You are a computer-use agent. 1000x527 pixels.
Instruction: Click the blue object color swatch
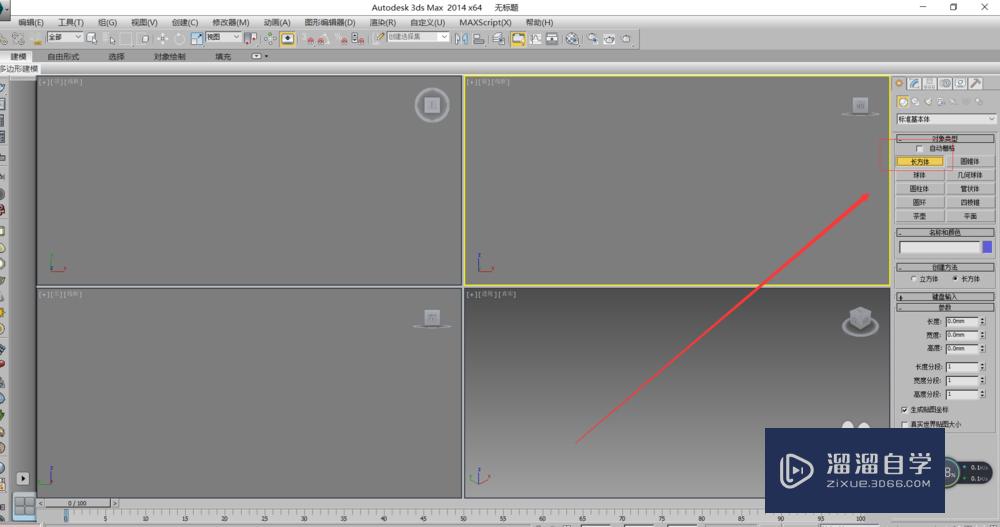click(x=987, y=247)
